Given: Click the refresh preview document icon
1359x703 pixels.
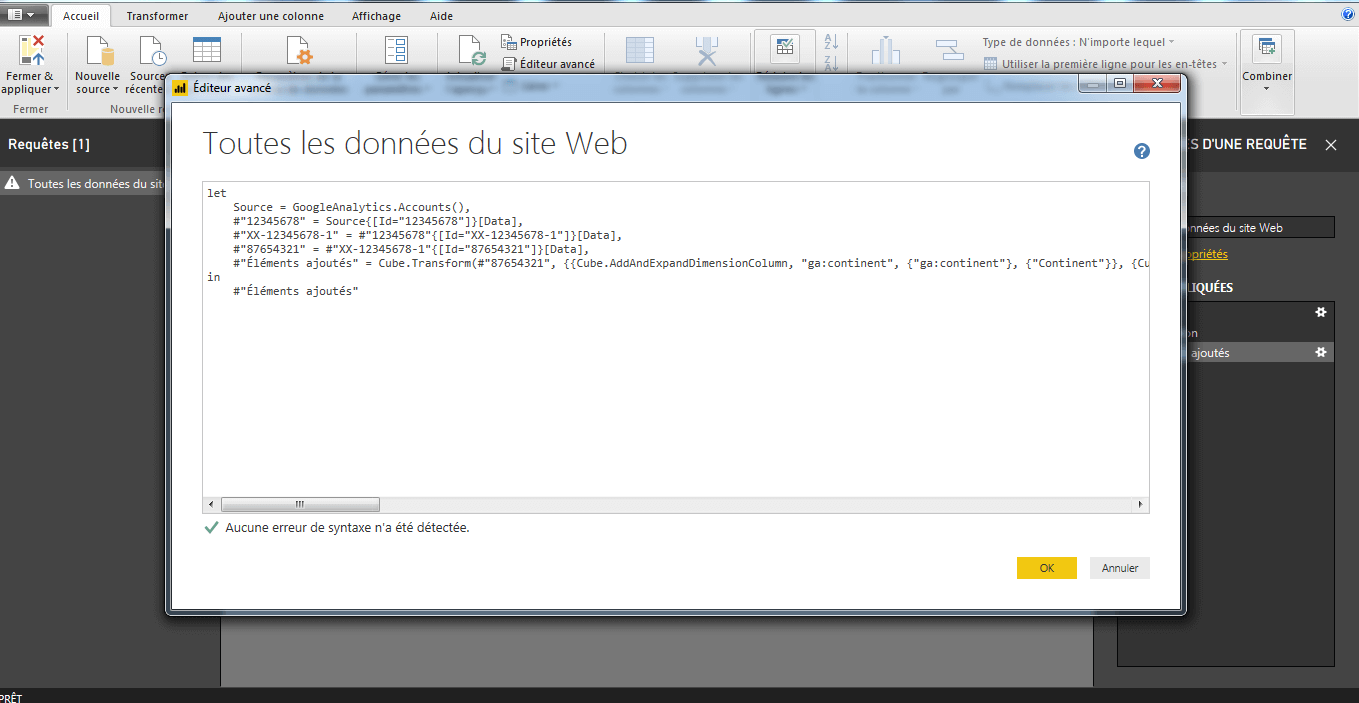Looking at the screenshot, I should 471,50.
